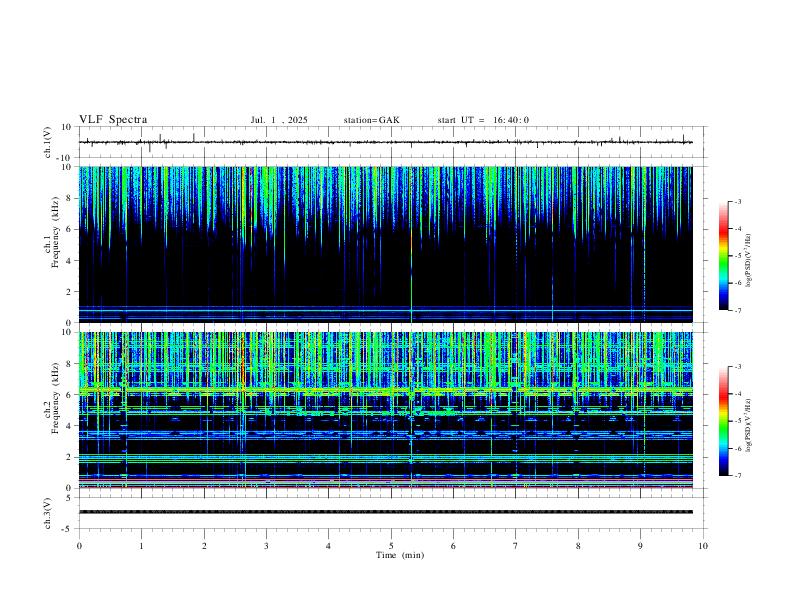Select the date text "Jul. 1, 2025"
Viewport: 792px width, 612px height.
279,120
